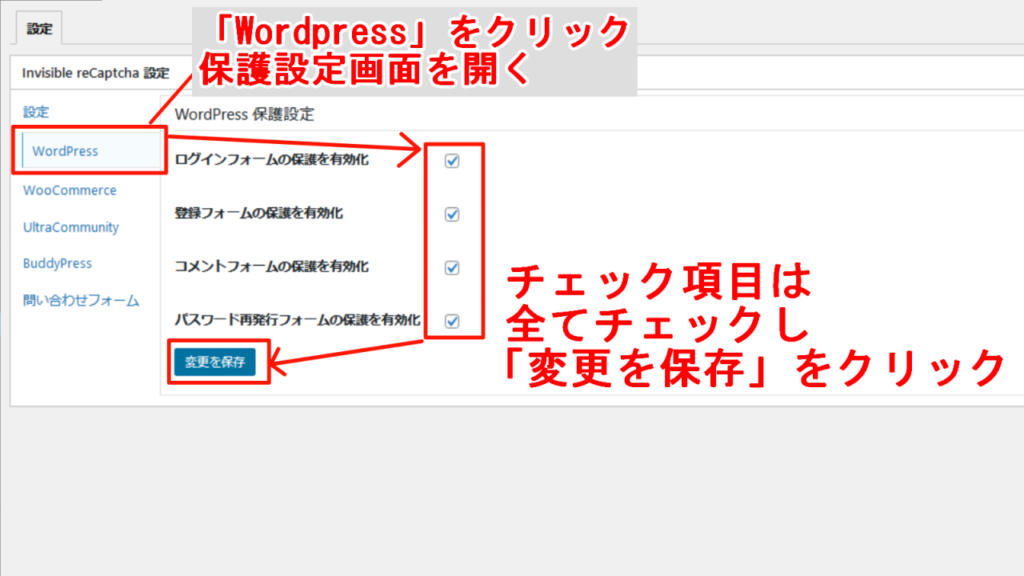Screen dimensions: 1024x576
Task: Toggle the パスワード再発行フォームの保護を有効化 checkbox
Action: (x=452, y=321)
